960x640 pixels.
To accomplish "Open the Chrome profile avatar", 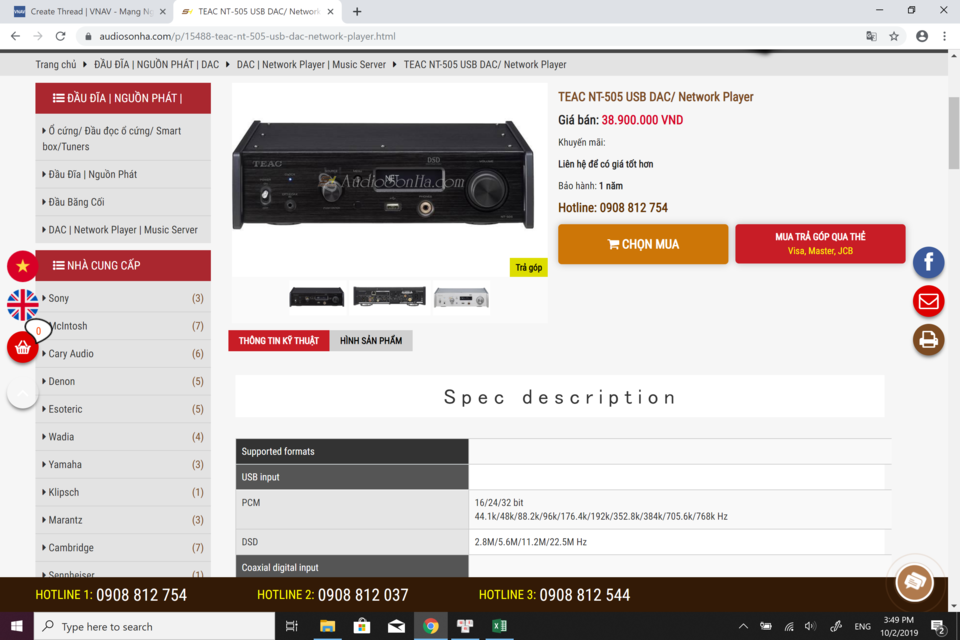I will click(921, 36).
